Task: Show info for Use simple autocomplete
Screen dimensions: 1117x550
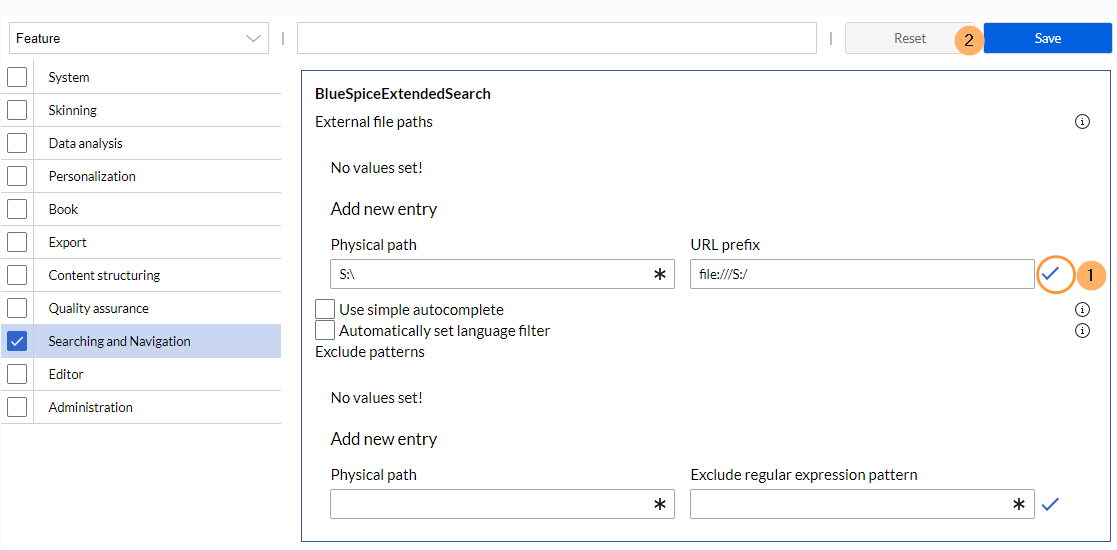Action: (1082, 310)
